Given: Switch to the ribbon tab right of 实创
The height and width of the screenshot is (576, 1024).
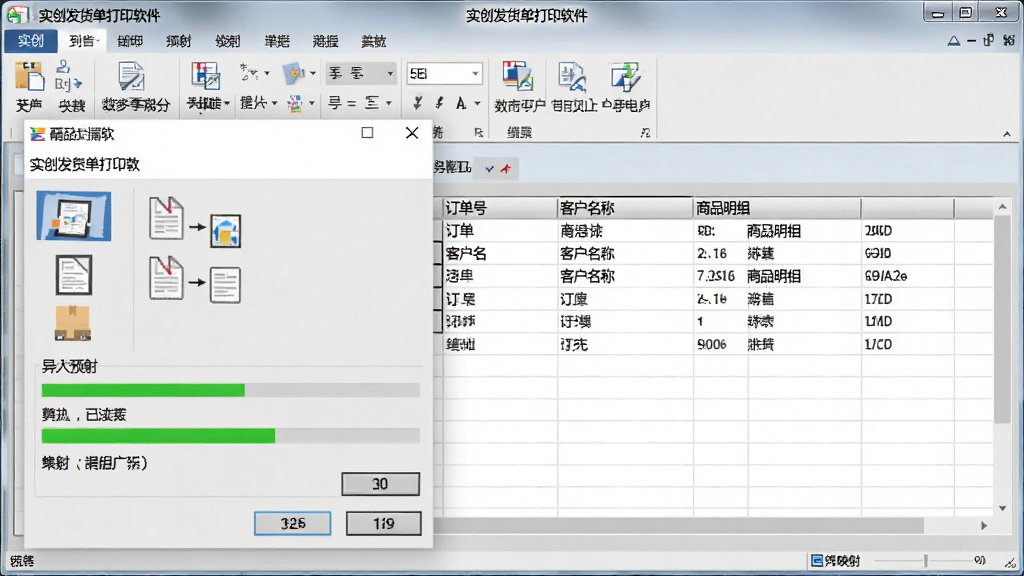Looking at the screenshot, I should (x=82, y=40).
